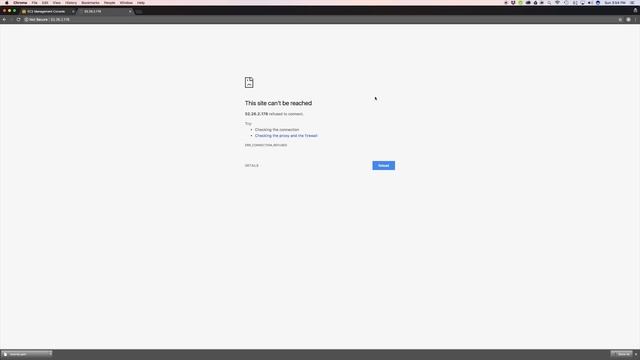Viewport: 640px width, 360px height.
Task: Click the menu bar clock
Action: point(615,2)
